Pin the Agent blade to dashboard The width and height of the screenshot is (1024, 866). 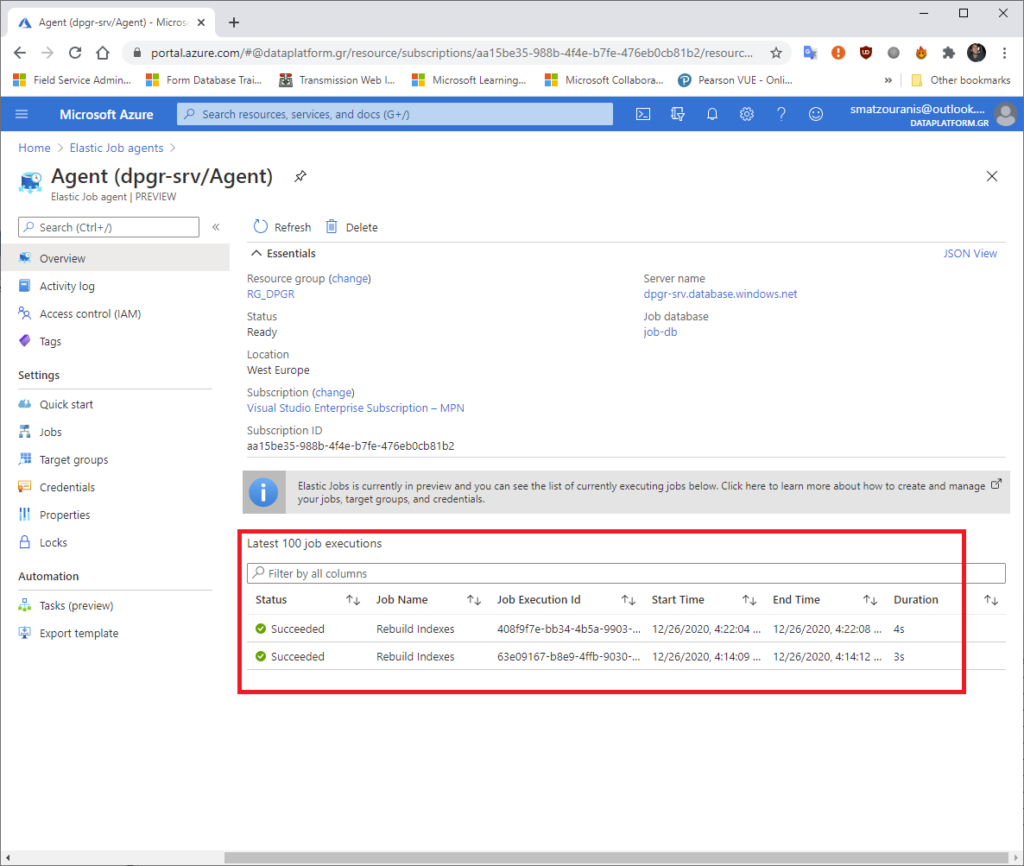[x=300, y=176]
